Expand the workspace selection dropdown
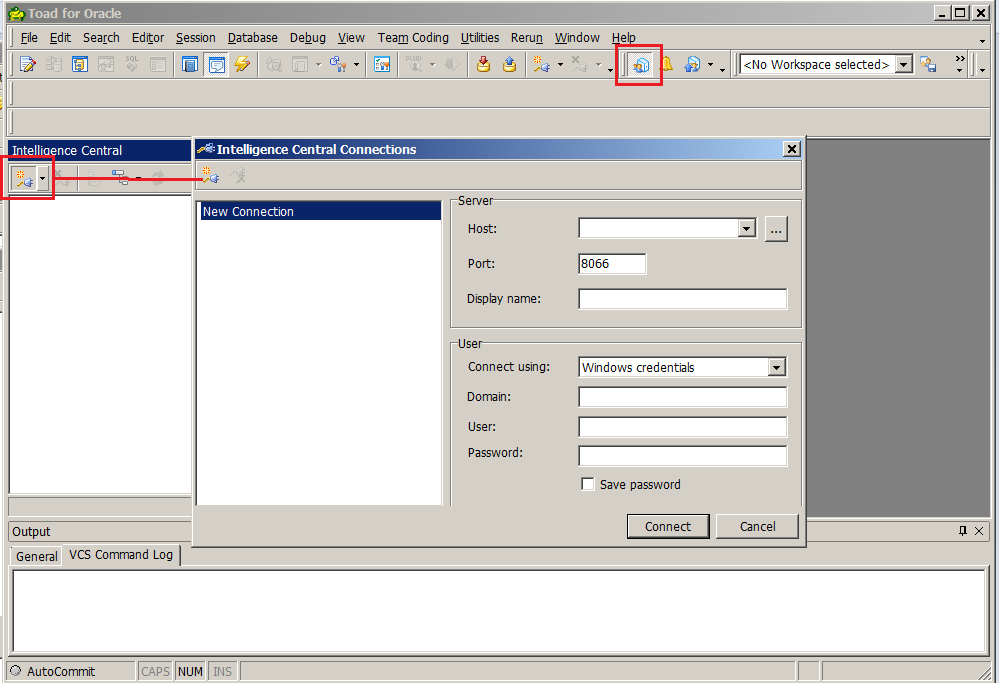The width and height of the screenshot is (999, 683). 904,65
